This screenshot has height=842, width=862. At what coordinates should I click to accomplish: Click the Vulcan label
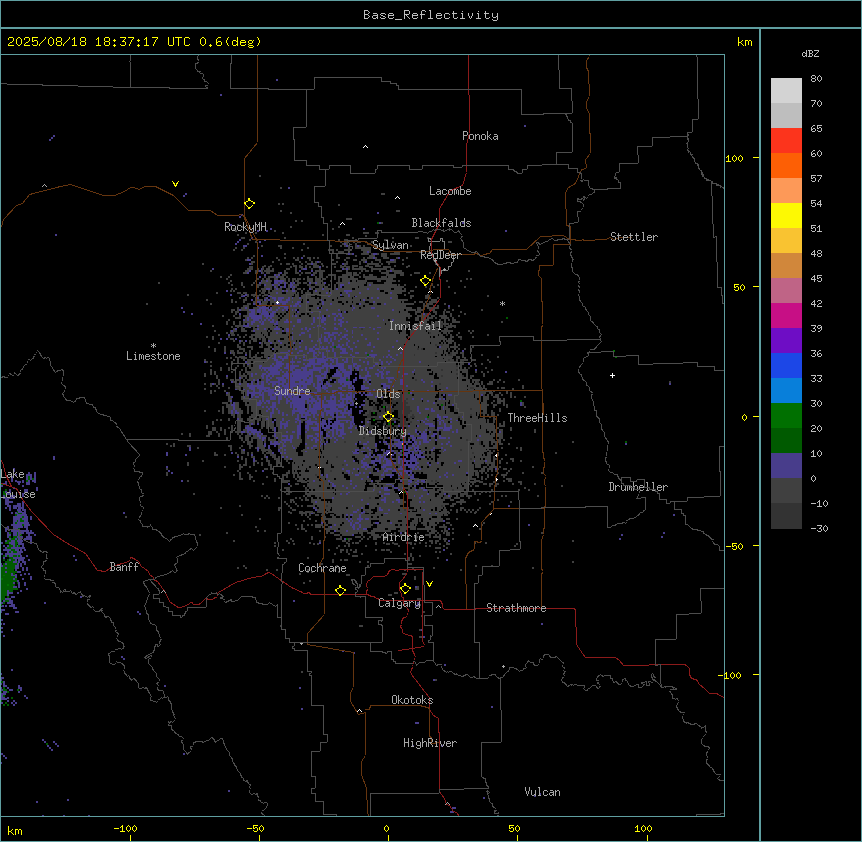(543, 792)
